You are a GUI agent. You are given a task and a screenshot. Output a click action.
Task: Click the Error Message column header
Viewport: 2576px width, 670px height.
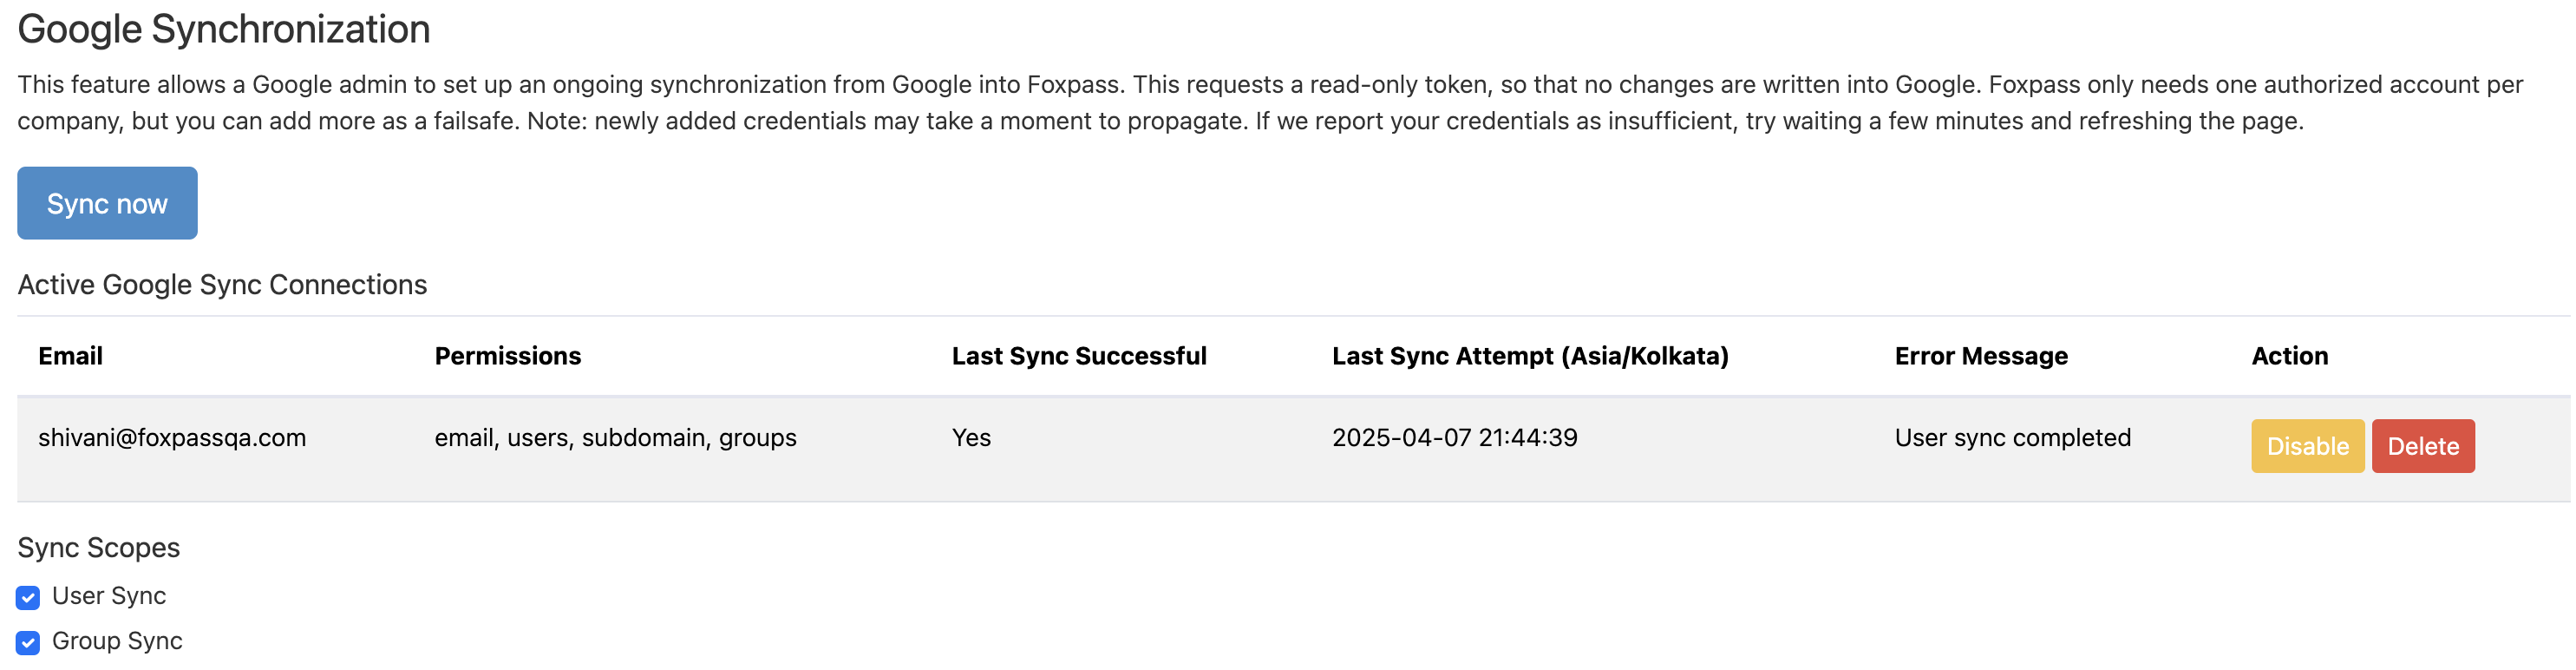click(1980, 356)
